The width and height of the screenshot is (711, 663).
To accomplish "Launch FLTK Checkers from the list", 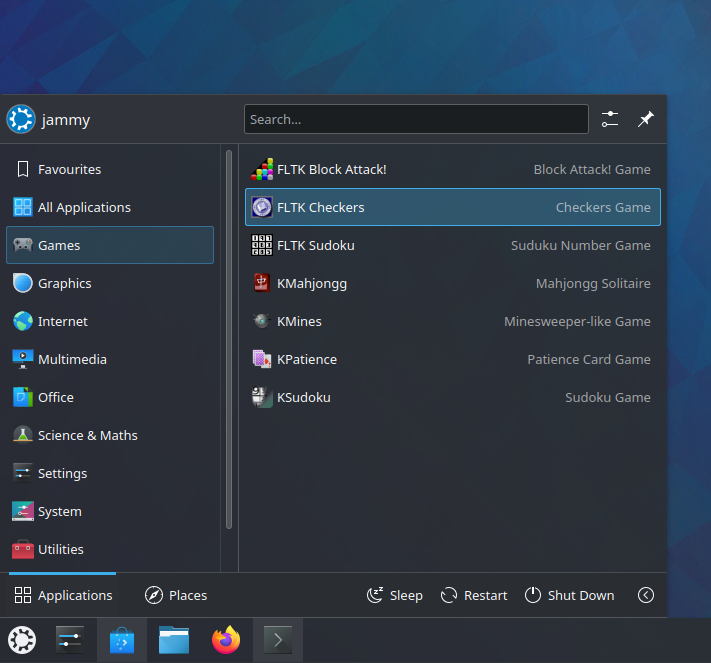I will pyautogui.click(x=453, y=207).
